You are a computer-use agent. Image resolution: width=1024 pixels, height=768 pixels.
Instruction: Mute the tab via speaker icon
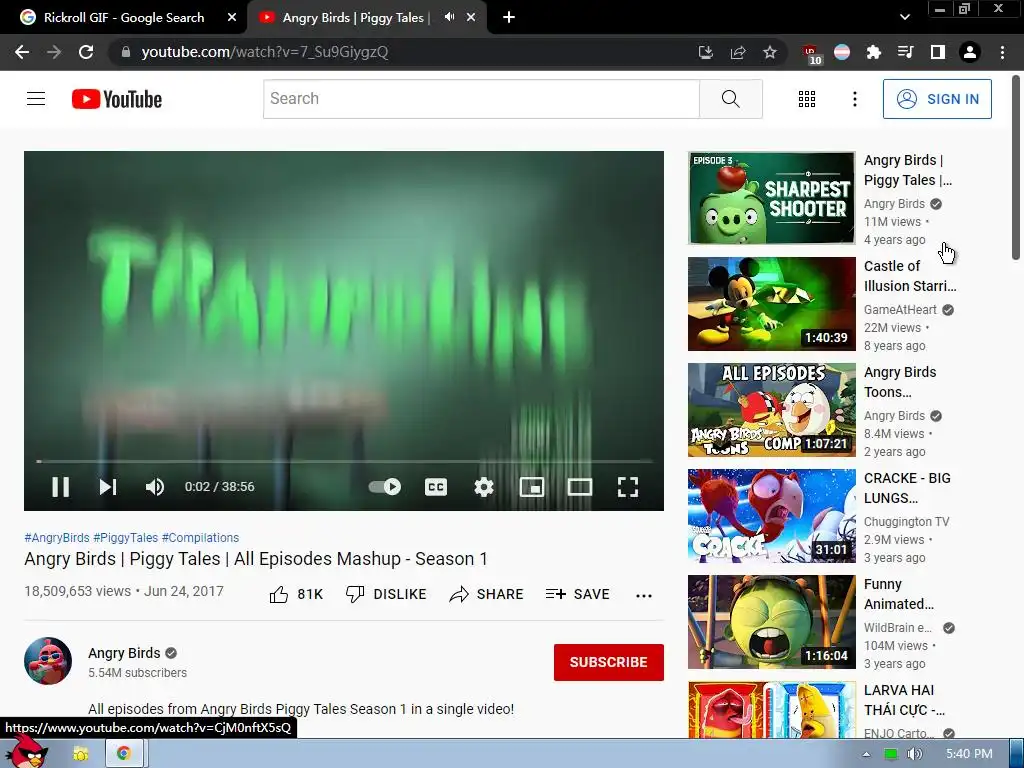click(449, 17)
